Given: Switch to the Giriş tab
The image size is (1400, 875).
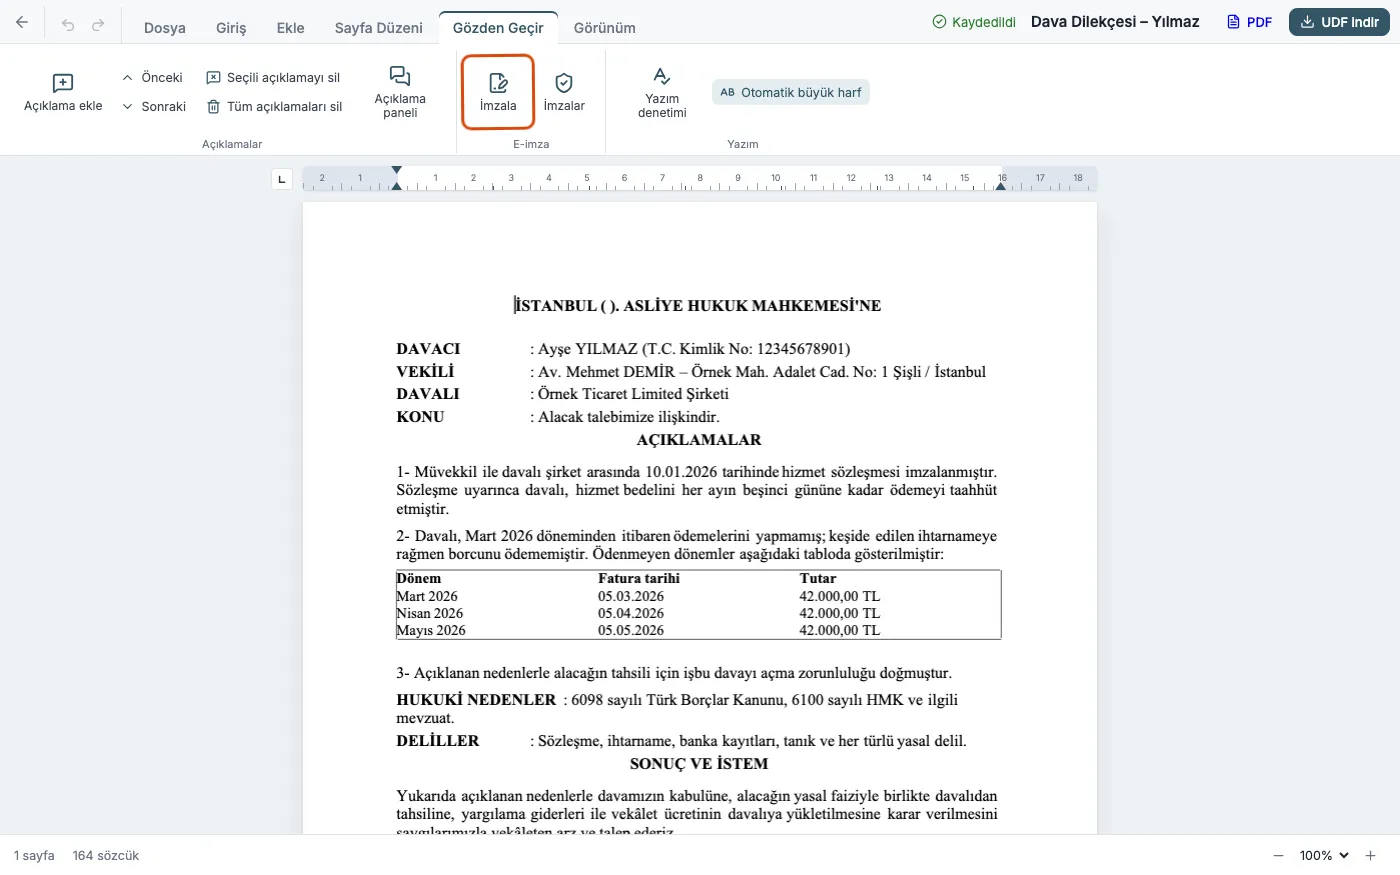Looking at the screenshot, I should (231, 28).
